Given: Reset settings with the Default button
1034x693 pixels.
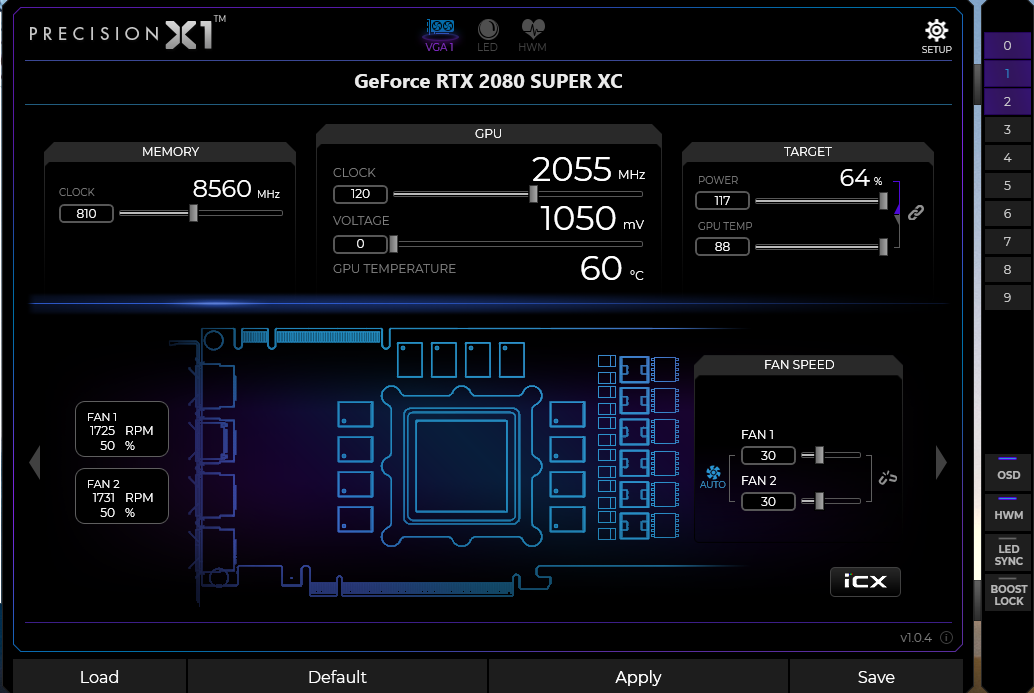Looking at the screenshot, I should 337,677.
